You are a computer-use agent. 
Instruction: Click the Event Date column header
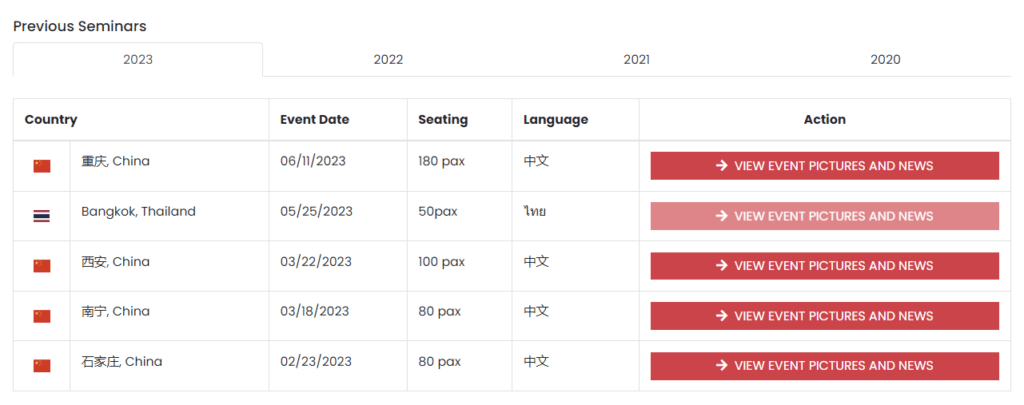click(x=314, y=120)
